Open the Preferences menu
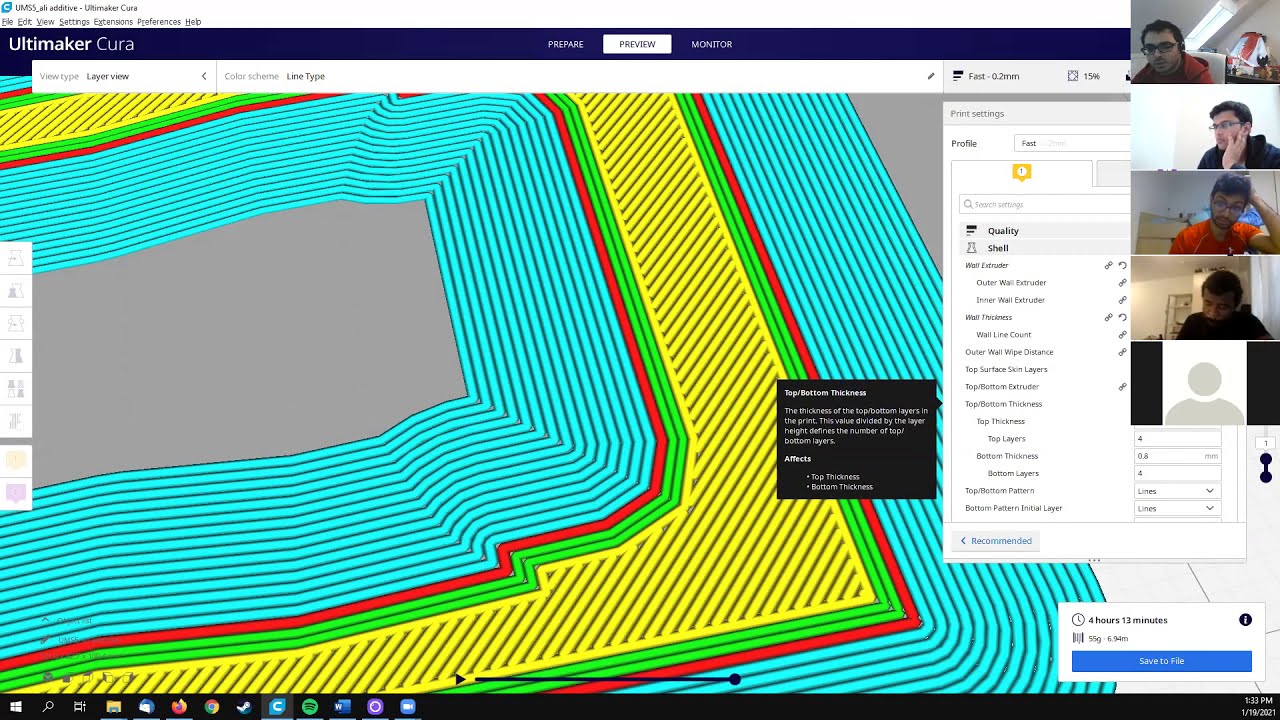 click(x=159, y=21)
